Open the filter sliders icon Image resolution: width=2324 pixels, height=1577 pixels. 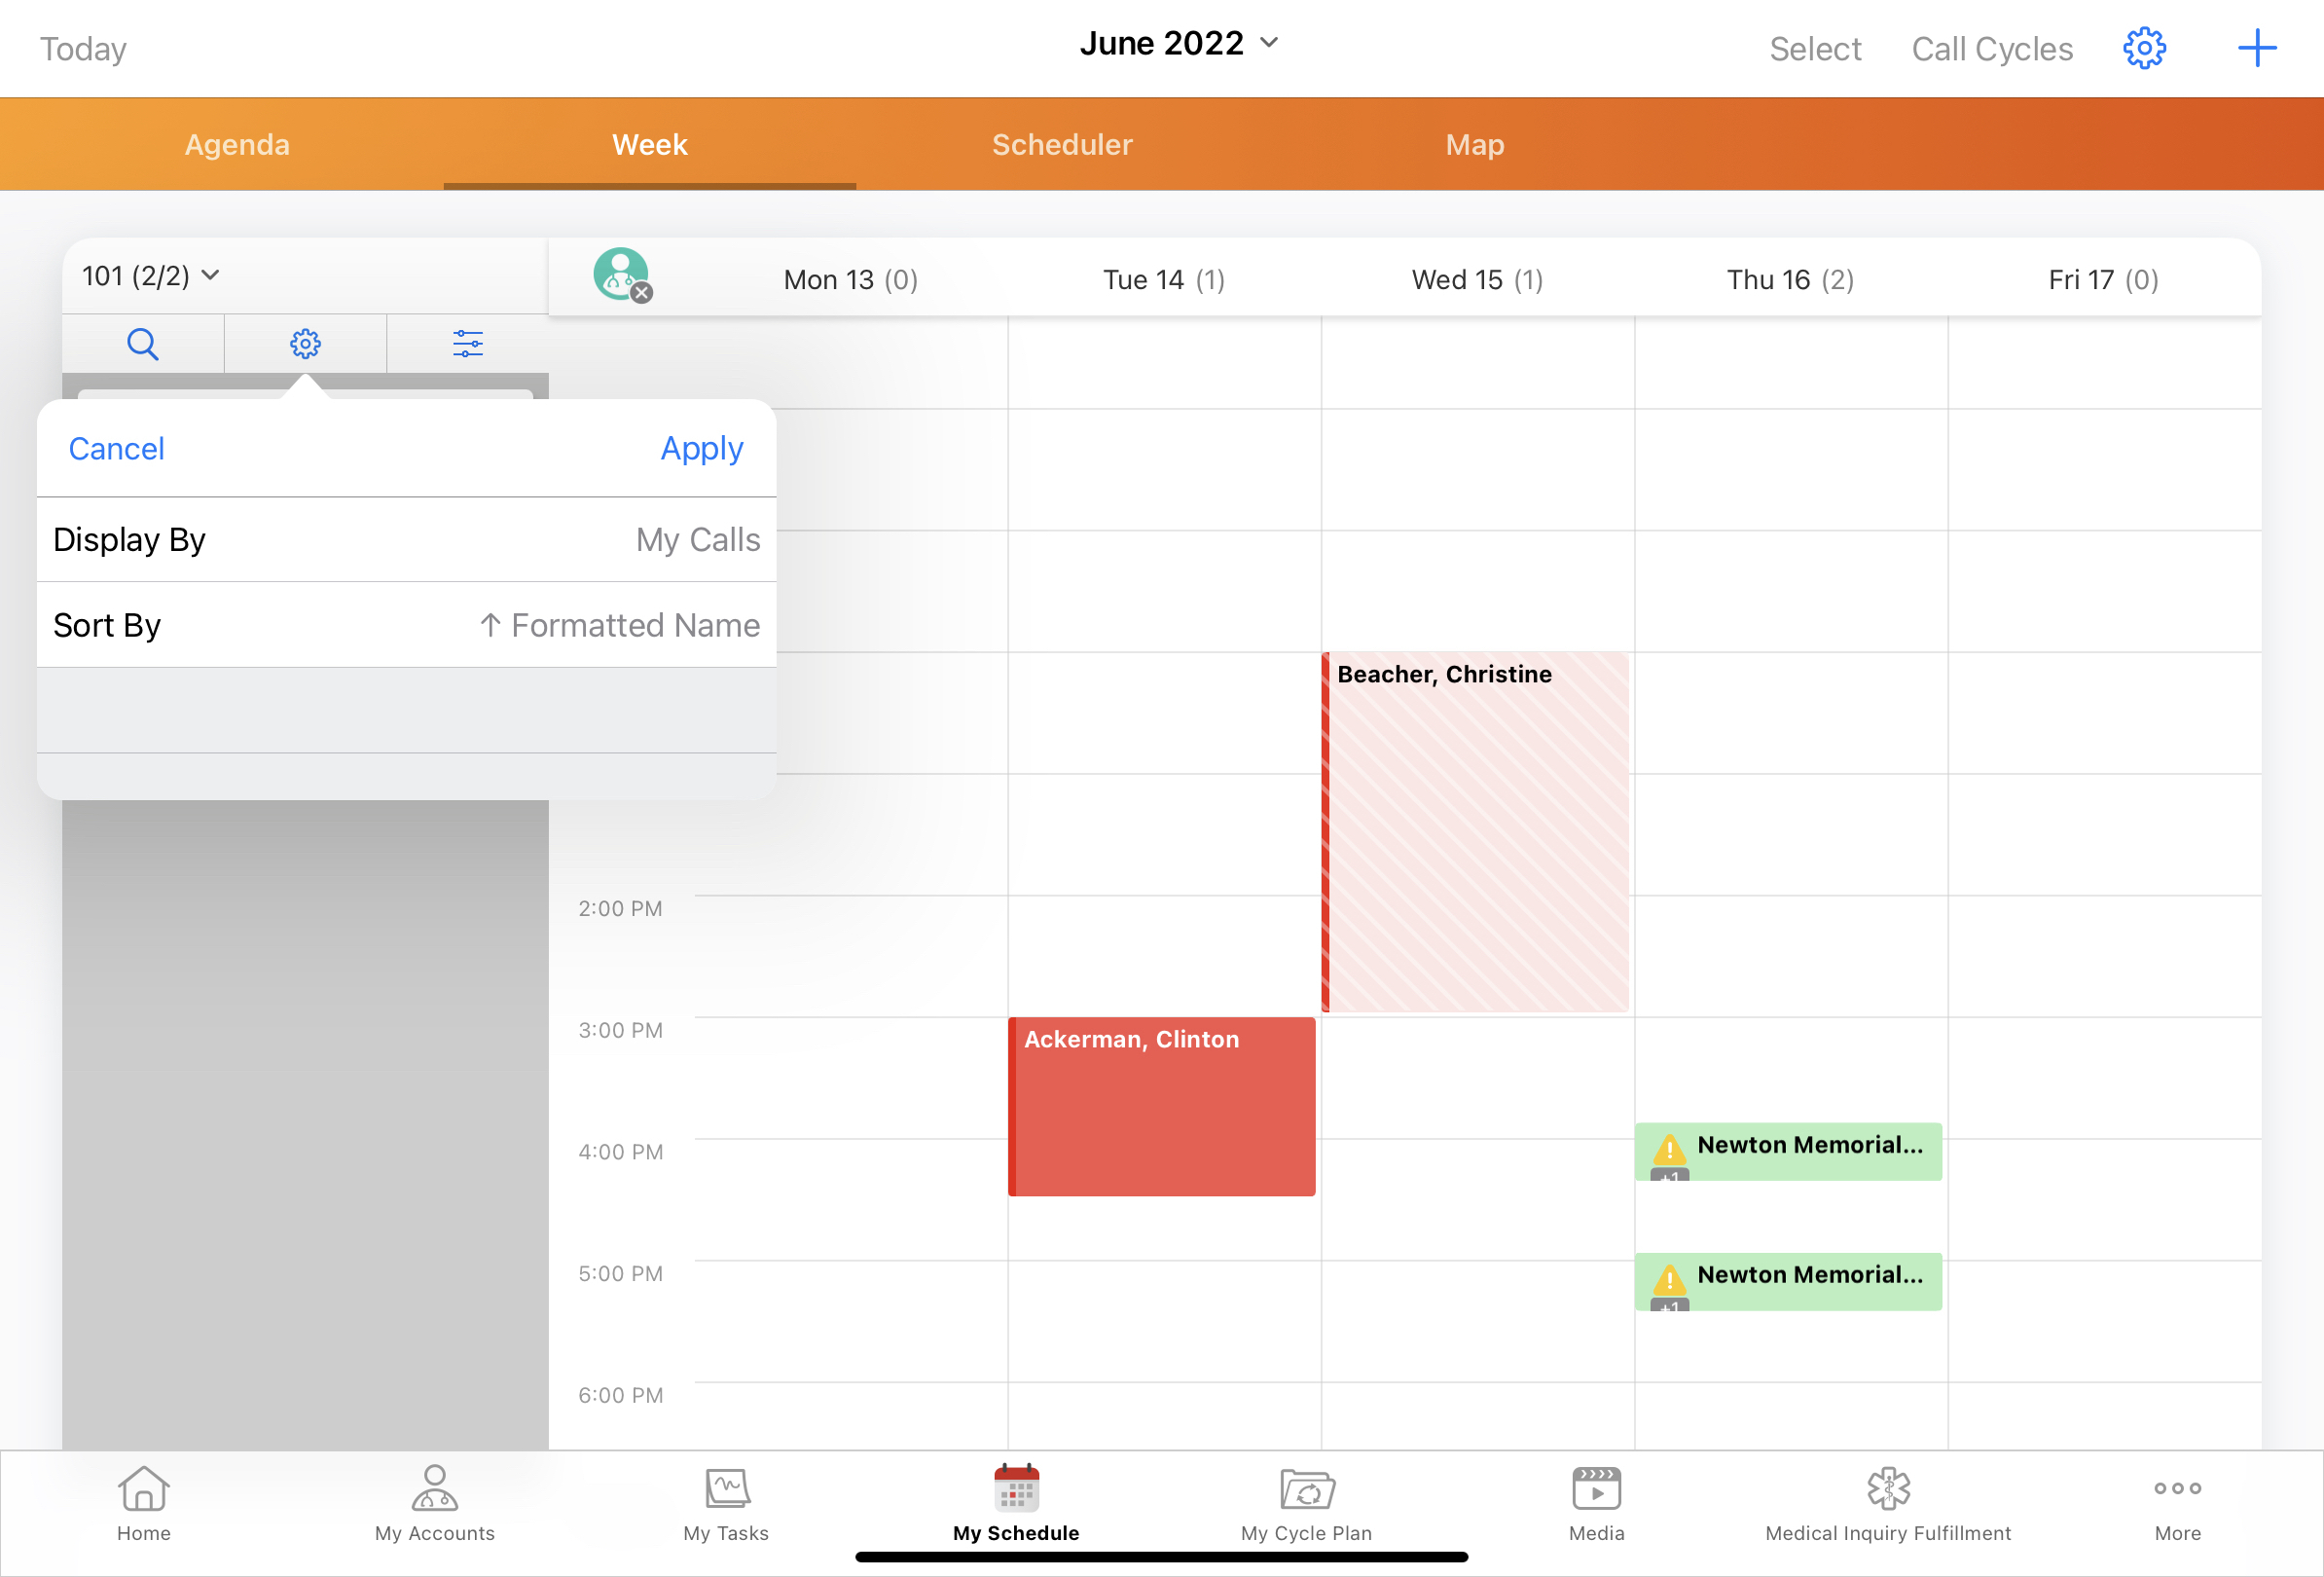point(467,344)
